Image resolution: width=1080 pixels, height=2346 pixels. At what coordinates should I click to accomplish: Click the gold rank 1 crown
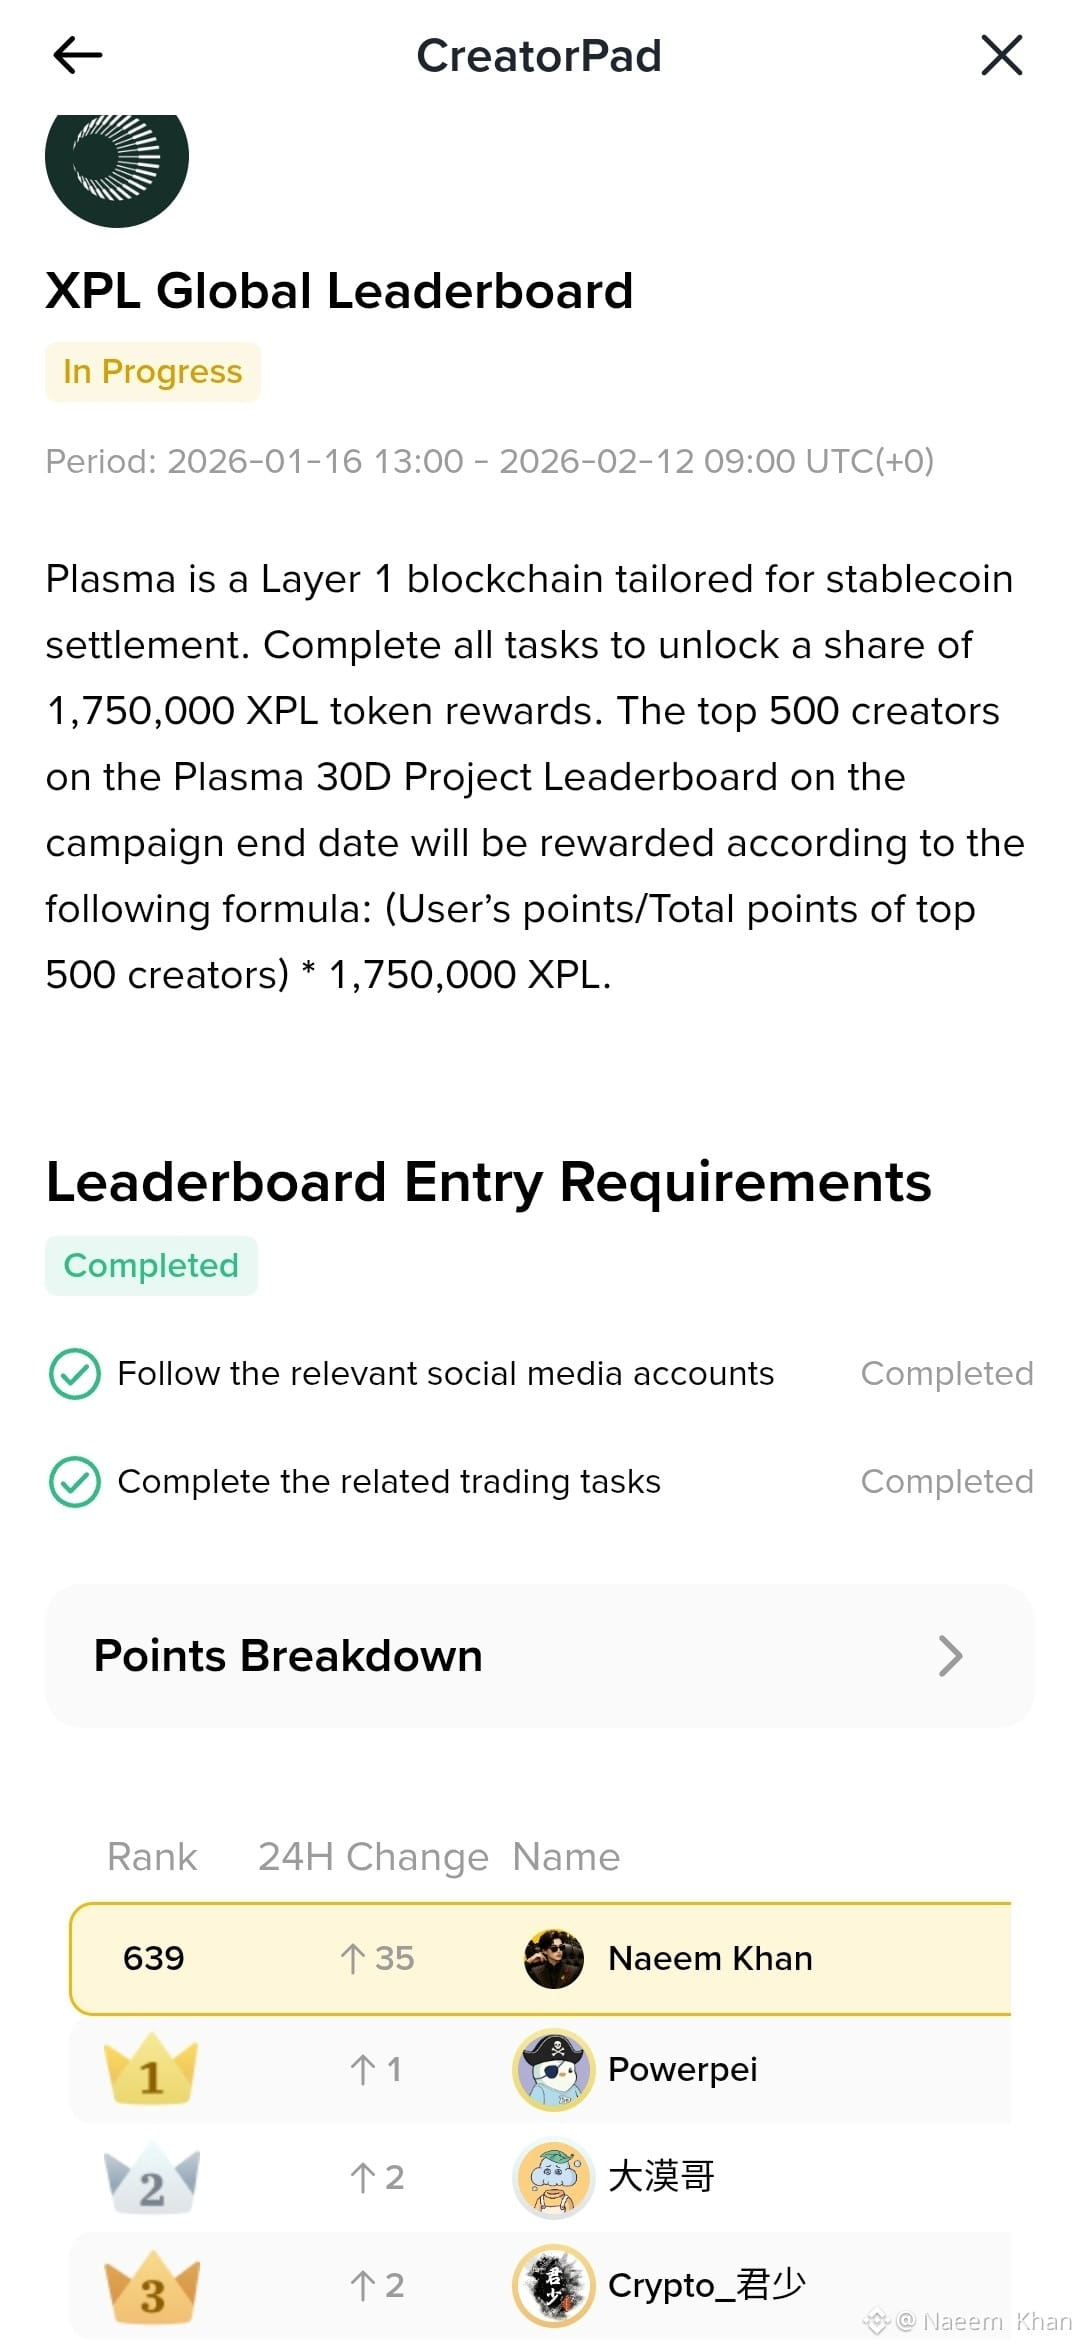[x=151, y=2068]
